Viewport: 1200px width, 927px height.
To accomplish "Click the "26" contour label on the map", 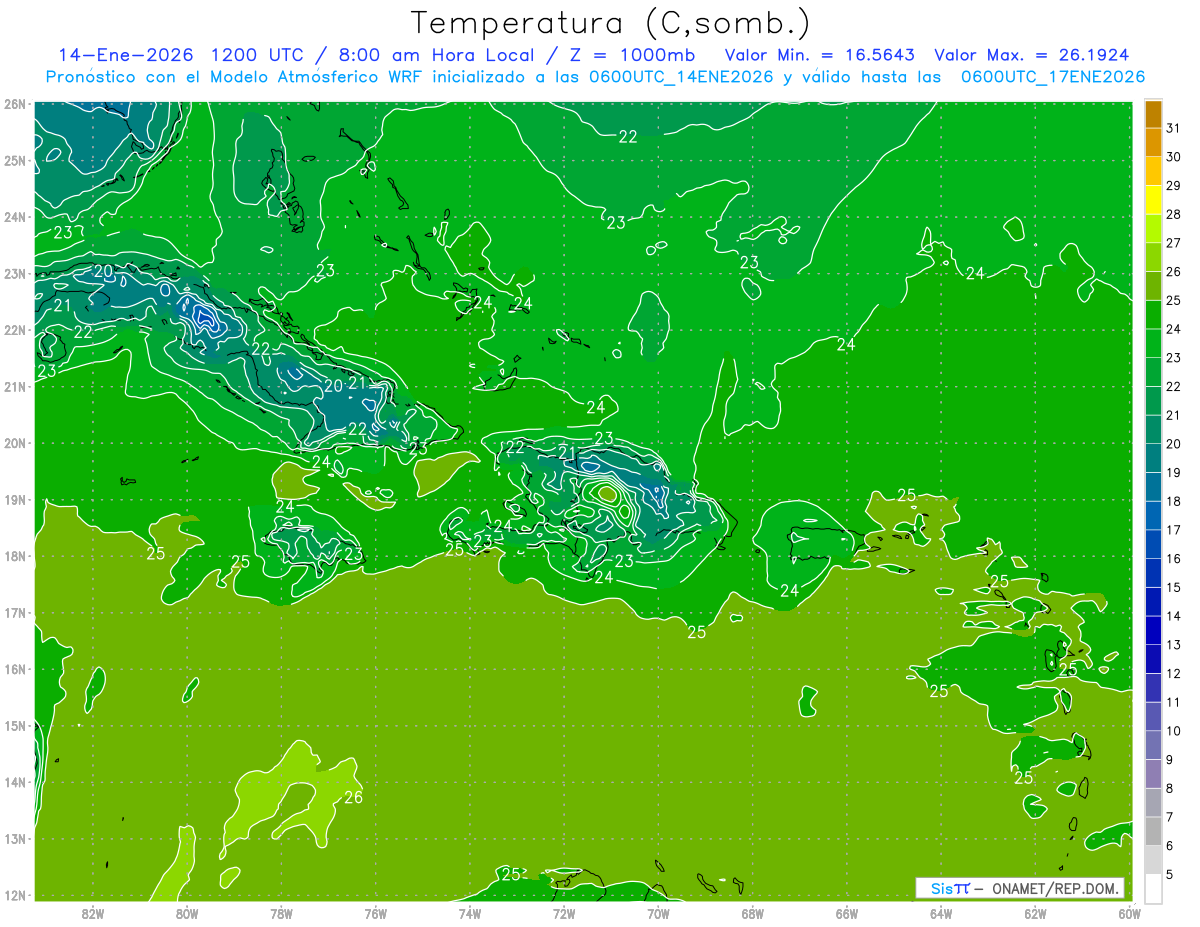I will tap(353, 797).
